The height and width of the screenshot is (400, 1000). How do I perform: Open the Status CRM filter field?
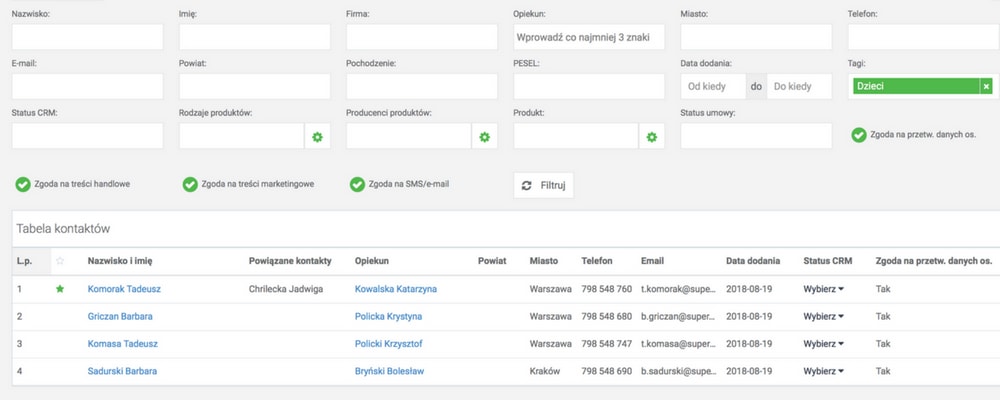(87, 137)
